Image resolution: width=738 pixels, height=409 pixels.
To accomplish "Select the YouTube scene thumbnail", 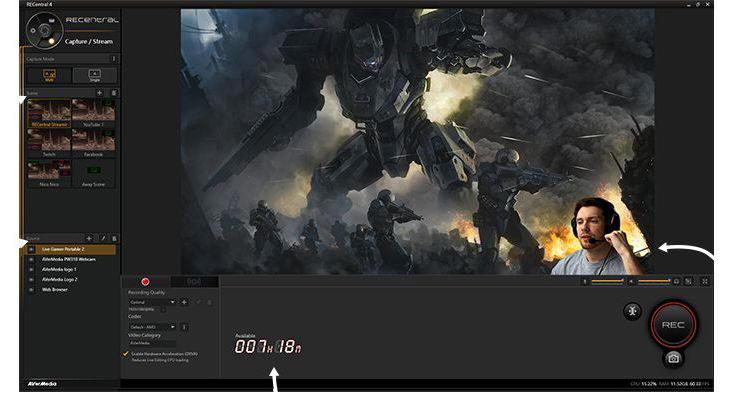I will click(x=93, y=113).
